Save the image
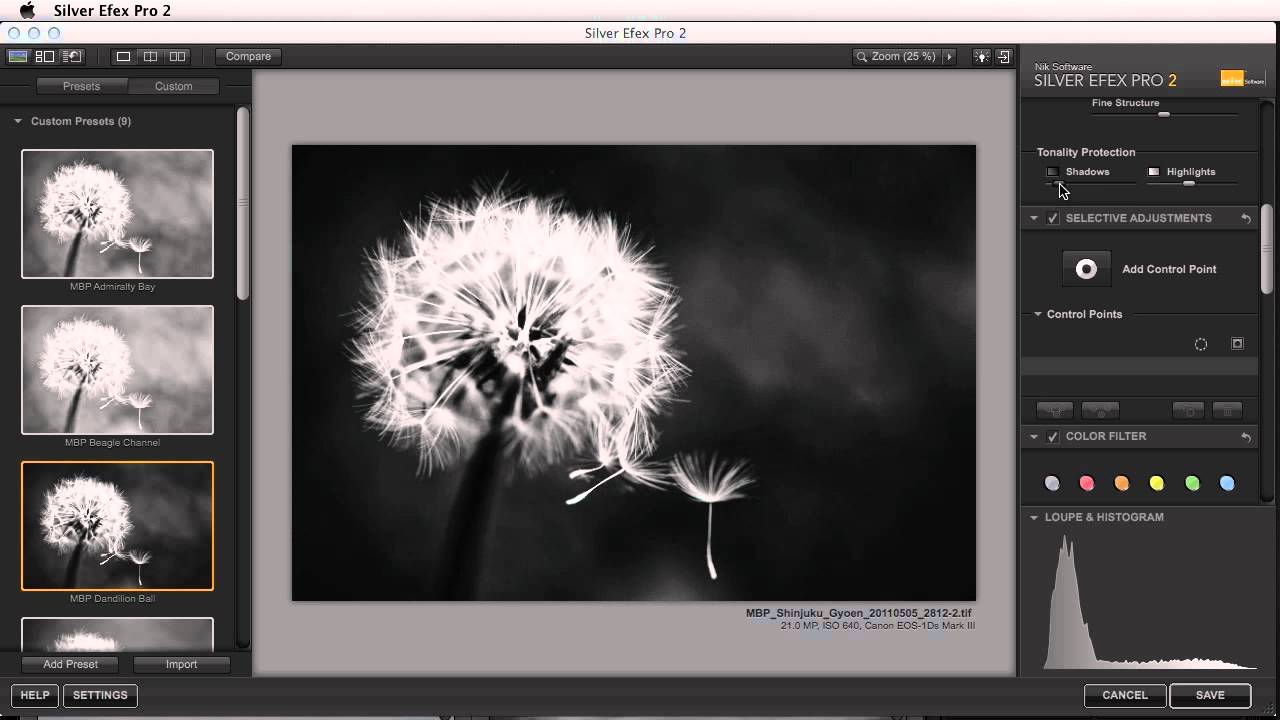Image resolution: width=1280 pixels, height=720 pixels. (1210, 695)
